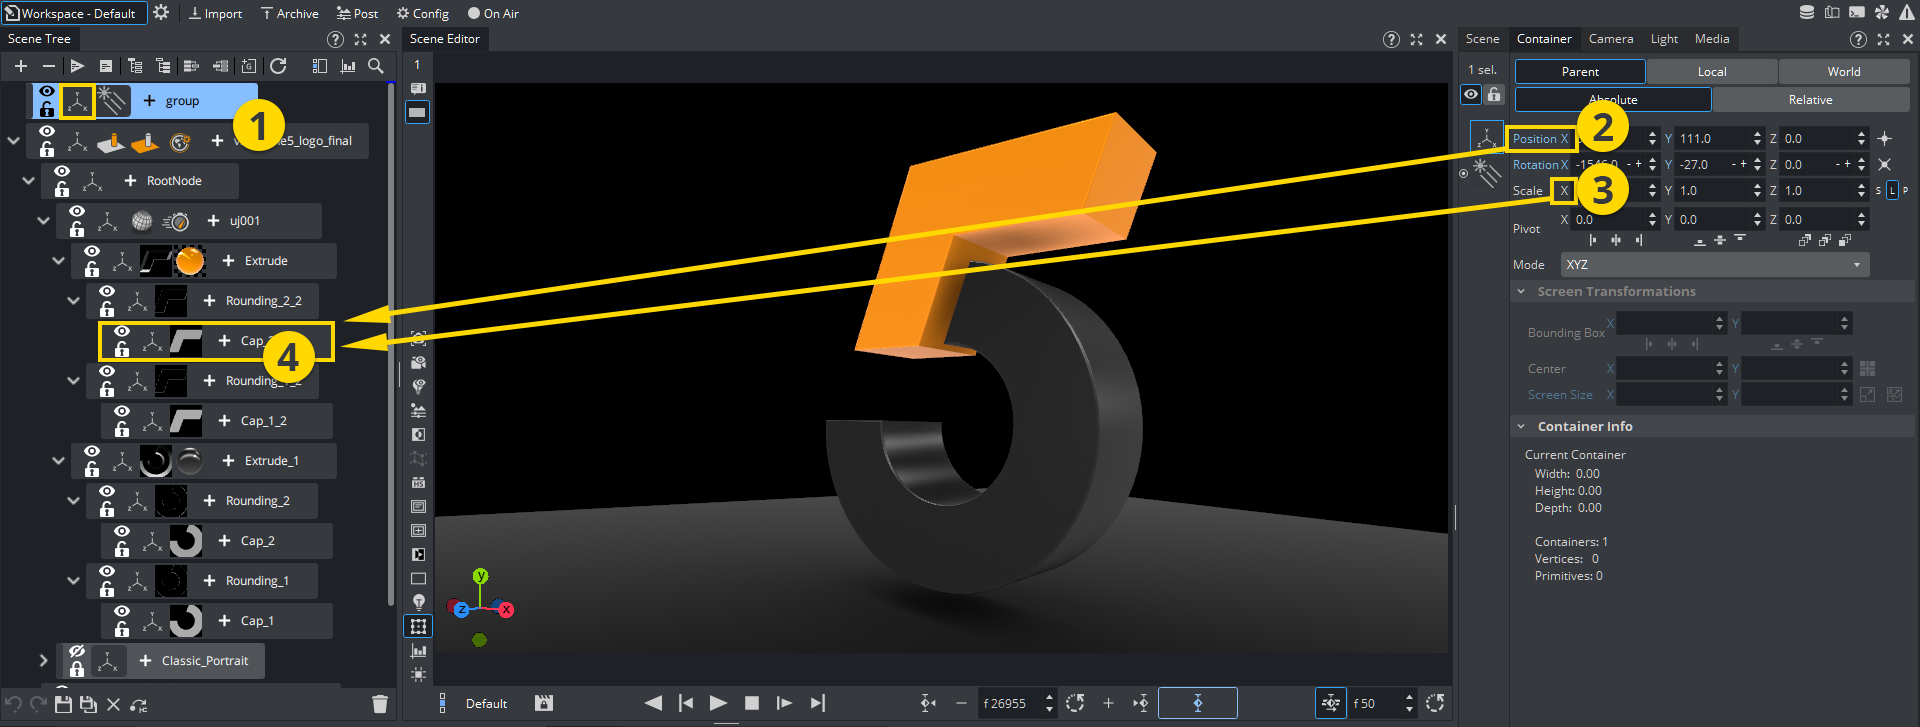Open the workspace settings gear icon

[161, 13]
